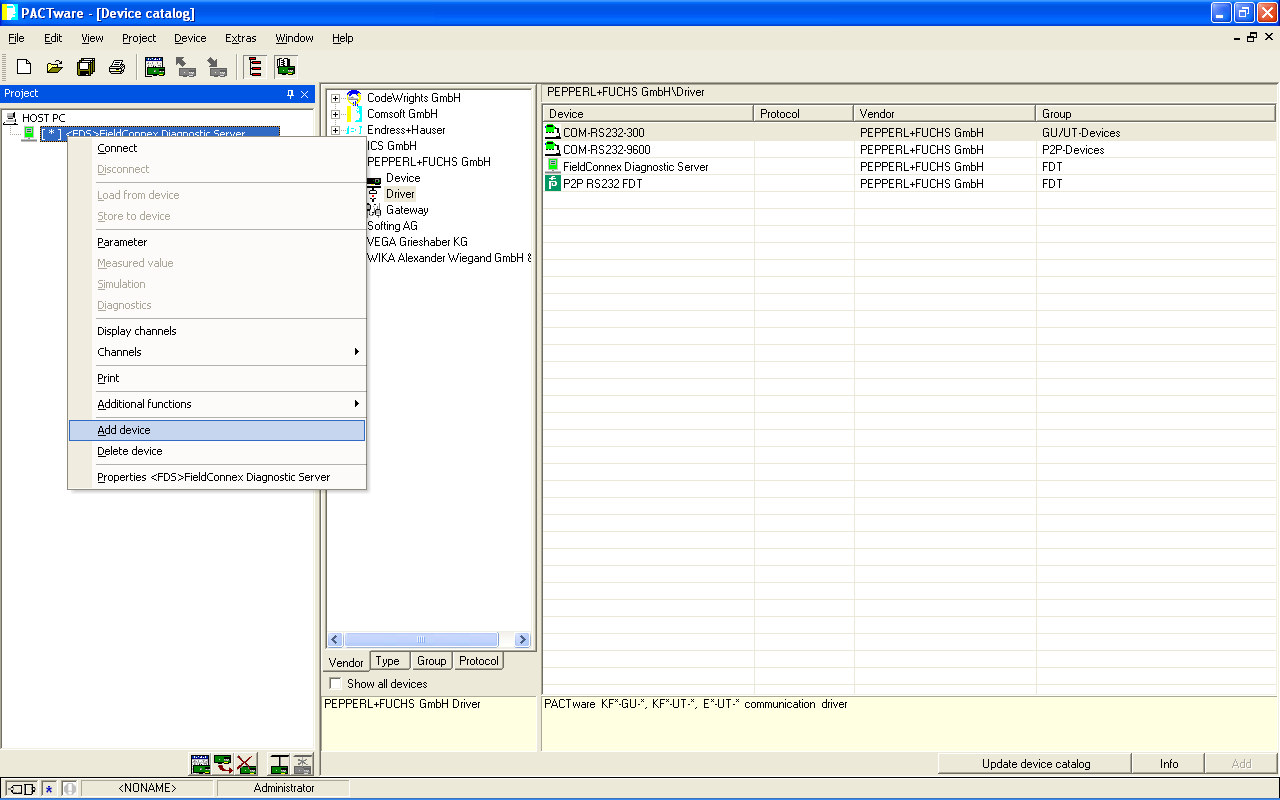
Task: Click the CodeWrights GmbH vendor icon
Action: point(353,98)
